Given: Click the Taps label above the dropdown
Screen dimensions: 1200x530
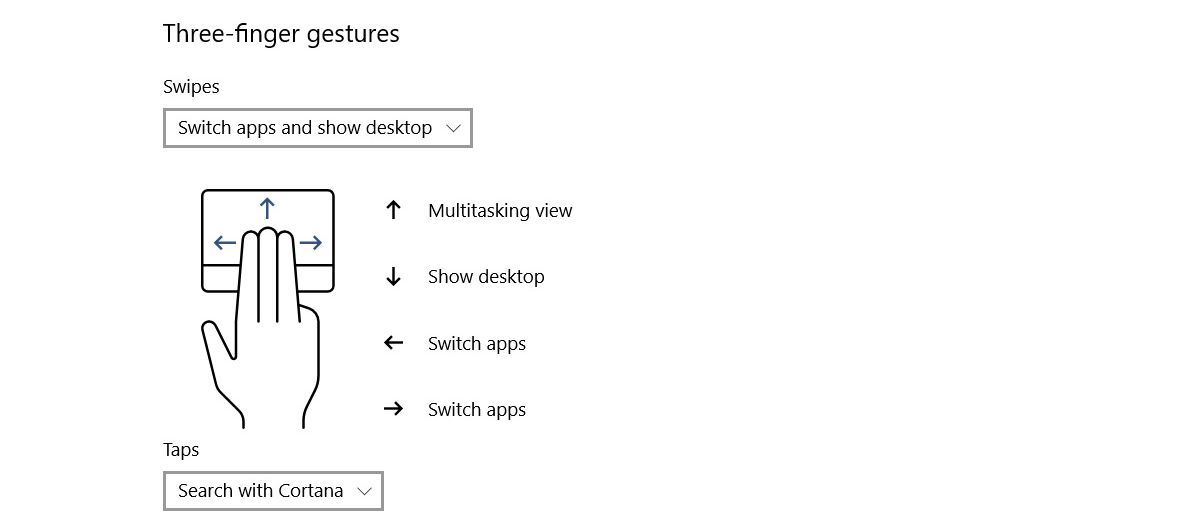Looking at the screenshot, I should (x=181, y=450).
